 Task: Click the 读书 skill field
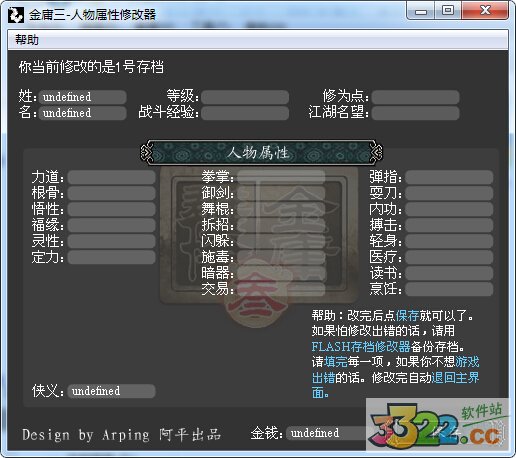coord(449,273)
